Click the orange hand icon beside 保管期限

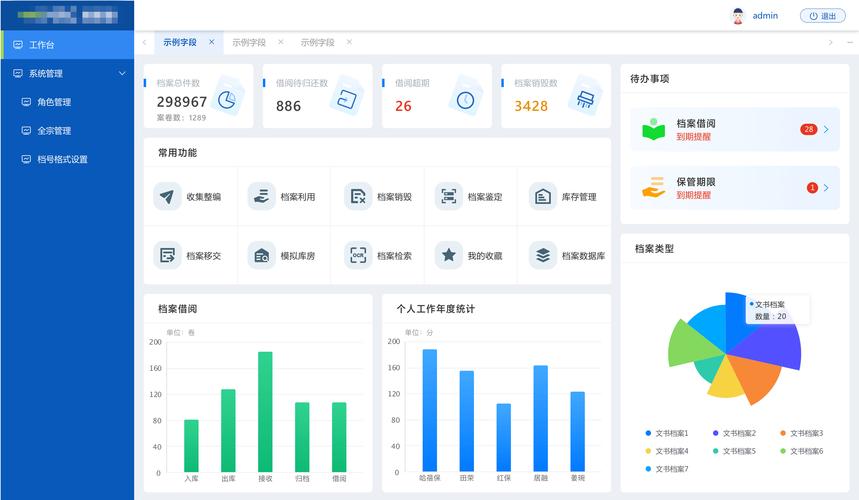(x=654, y=187)
